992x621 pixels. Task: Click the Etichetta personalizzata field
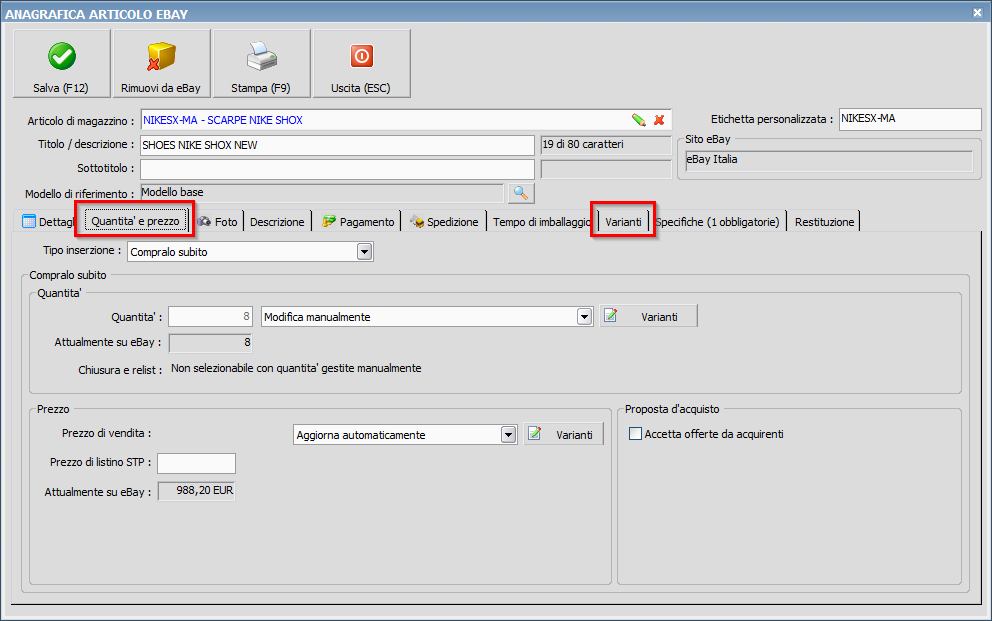910,119
